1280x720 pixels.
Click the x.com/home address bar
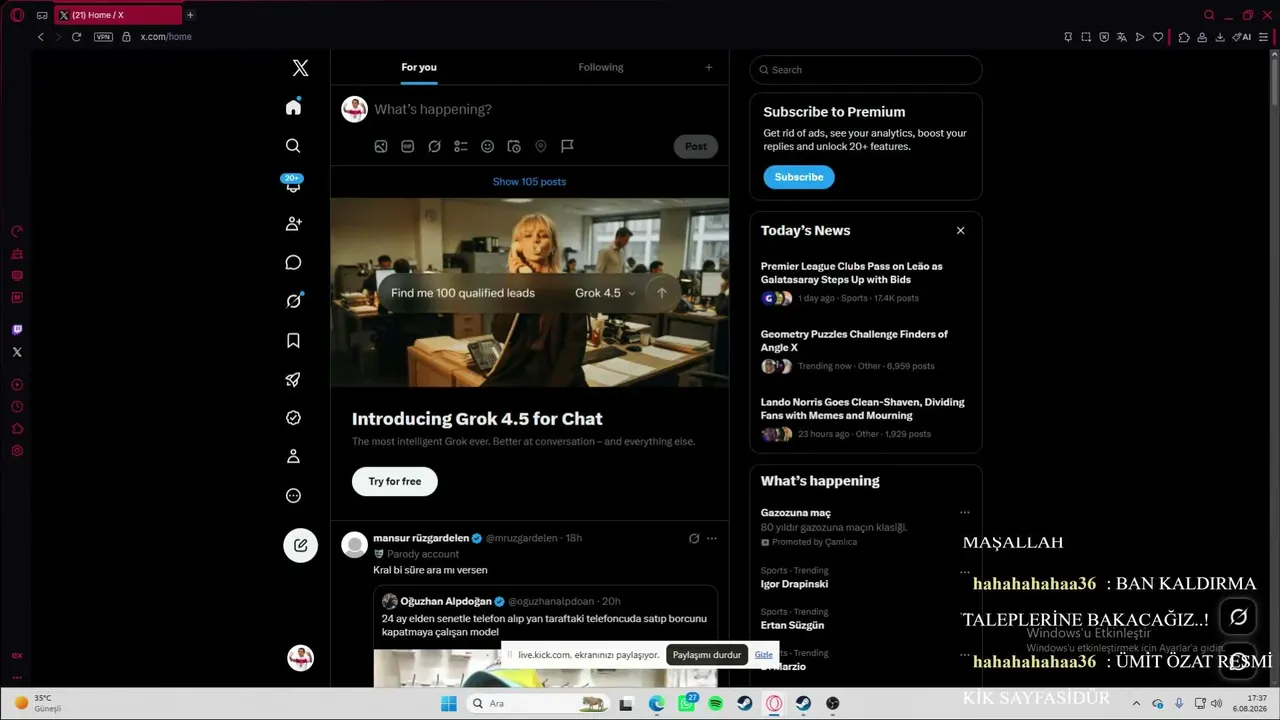(166, 37)
